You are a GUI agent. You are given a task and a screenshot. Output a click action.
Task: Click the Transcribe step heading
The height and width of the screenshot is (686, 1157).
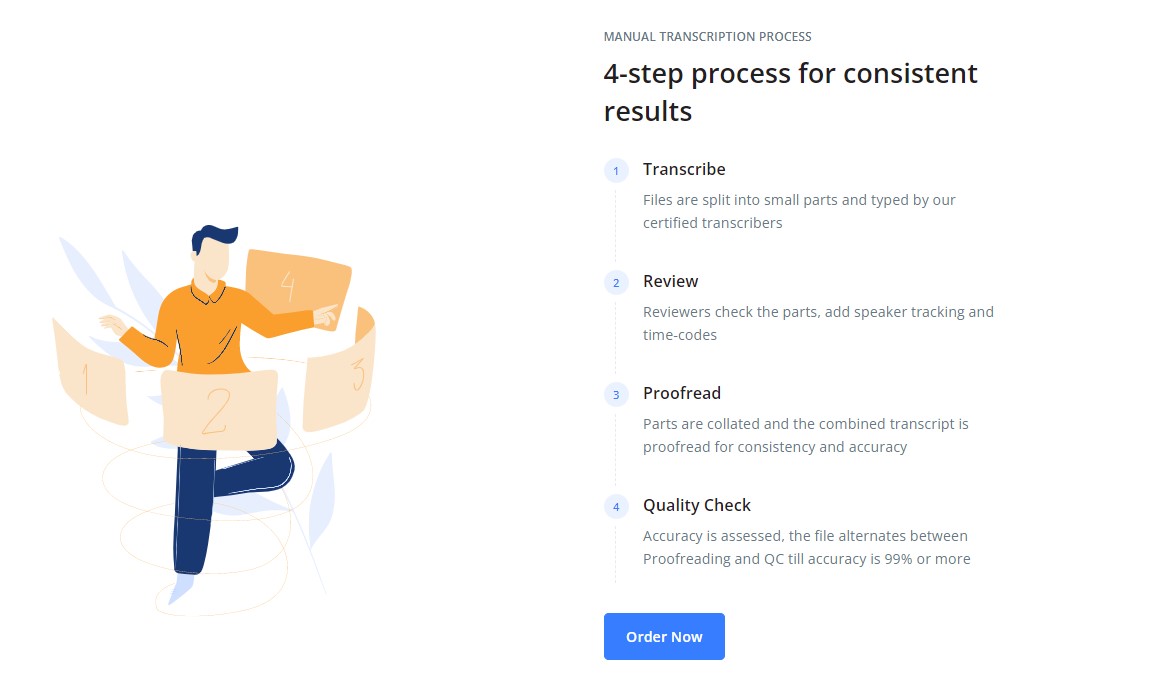pos(684,169)
